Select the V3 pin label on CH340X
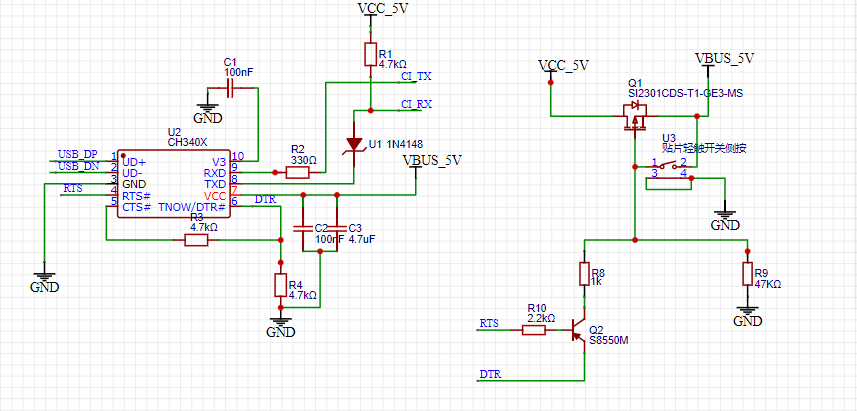 tap(219, 162)
